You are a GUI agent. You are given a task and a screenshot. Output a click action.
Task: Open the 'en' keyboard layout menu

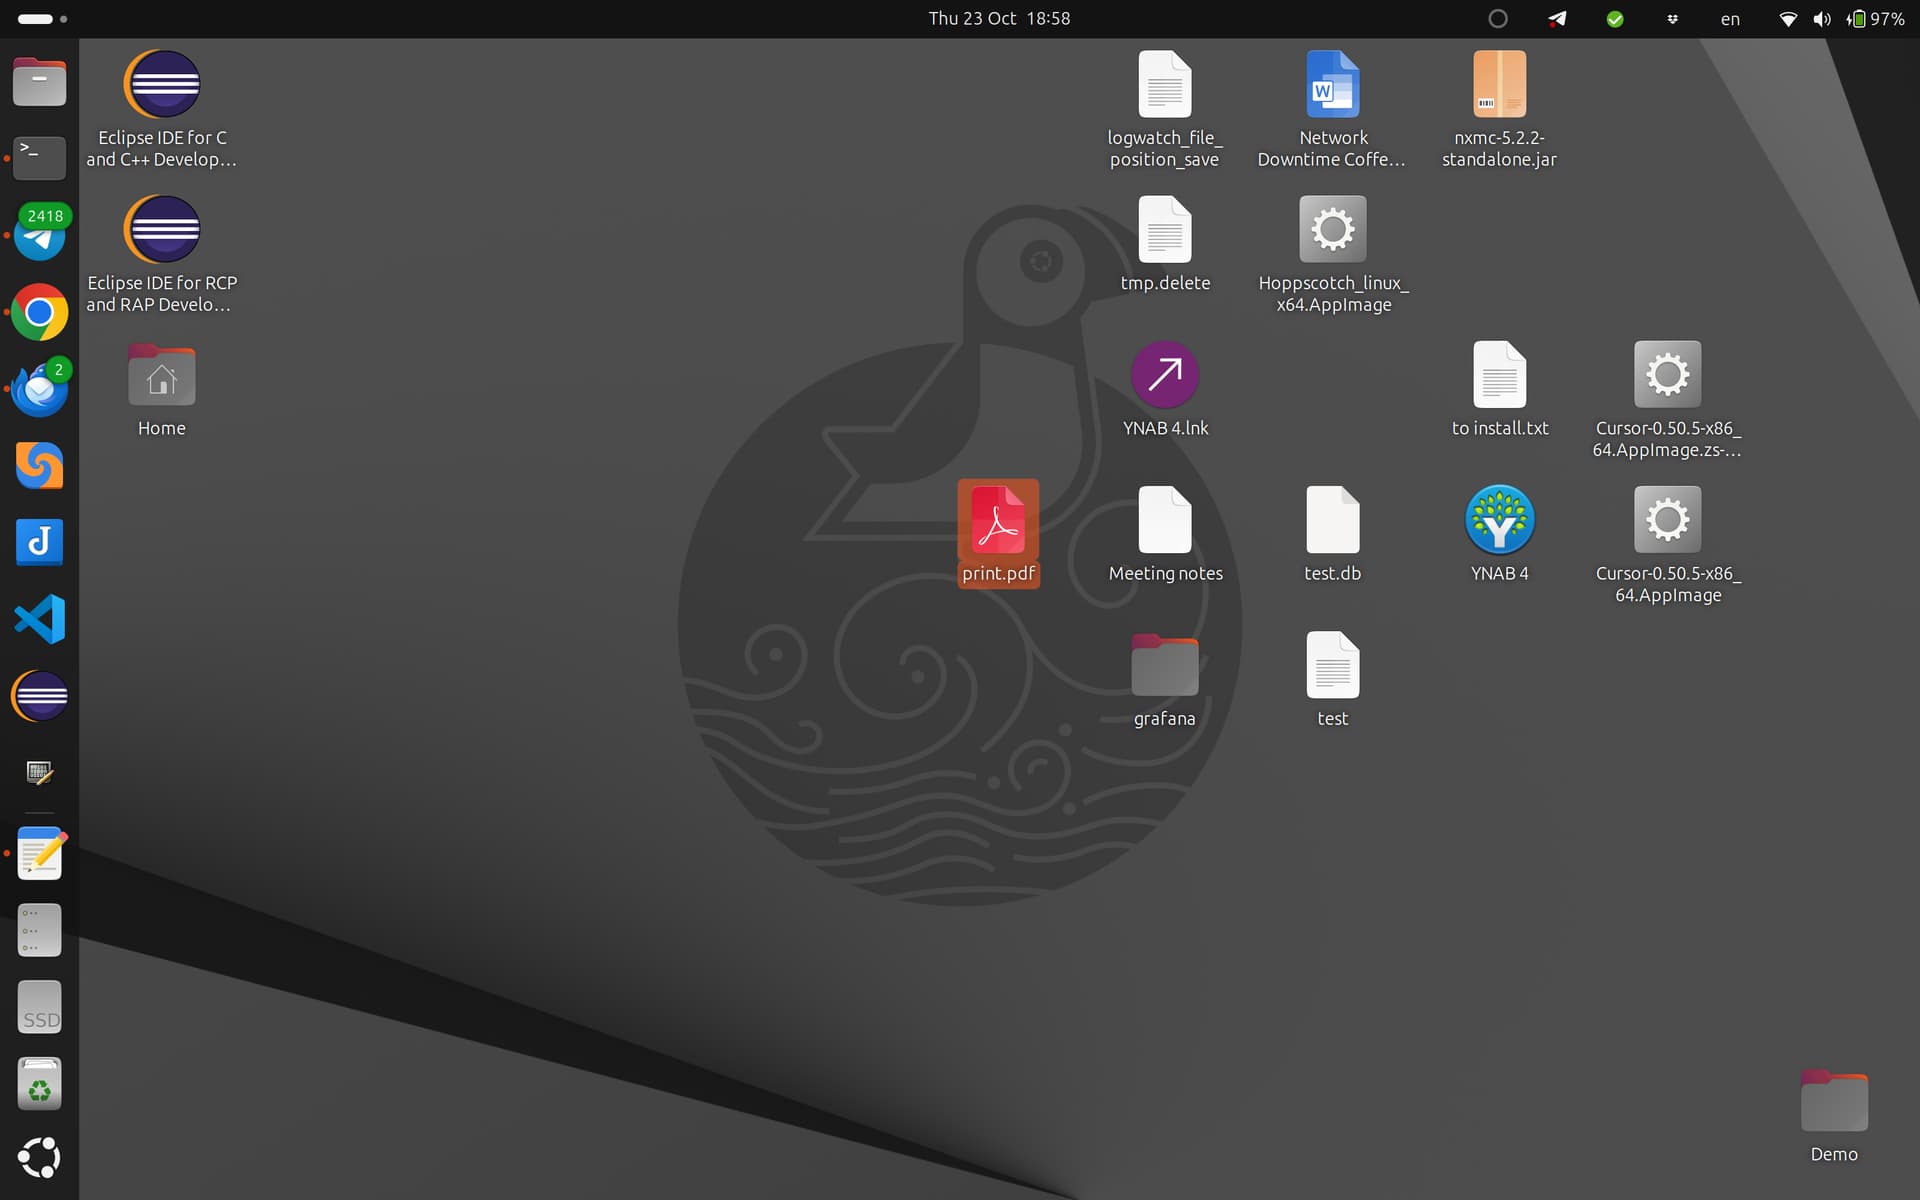1730,19
